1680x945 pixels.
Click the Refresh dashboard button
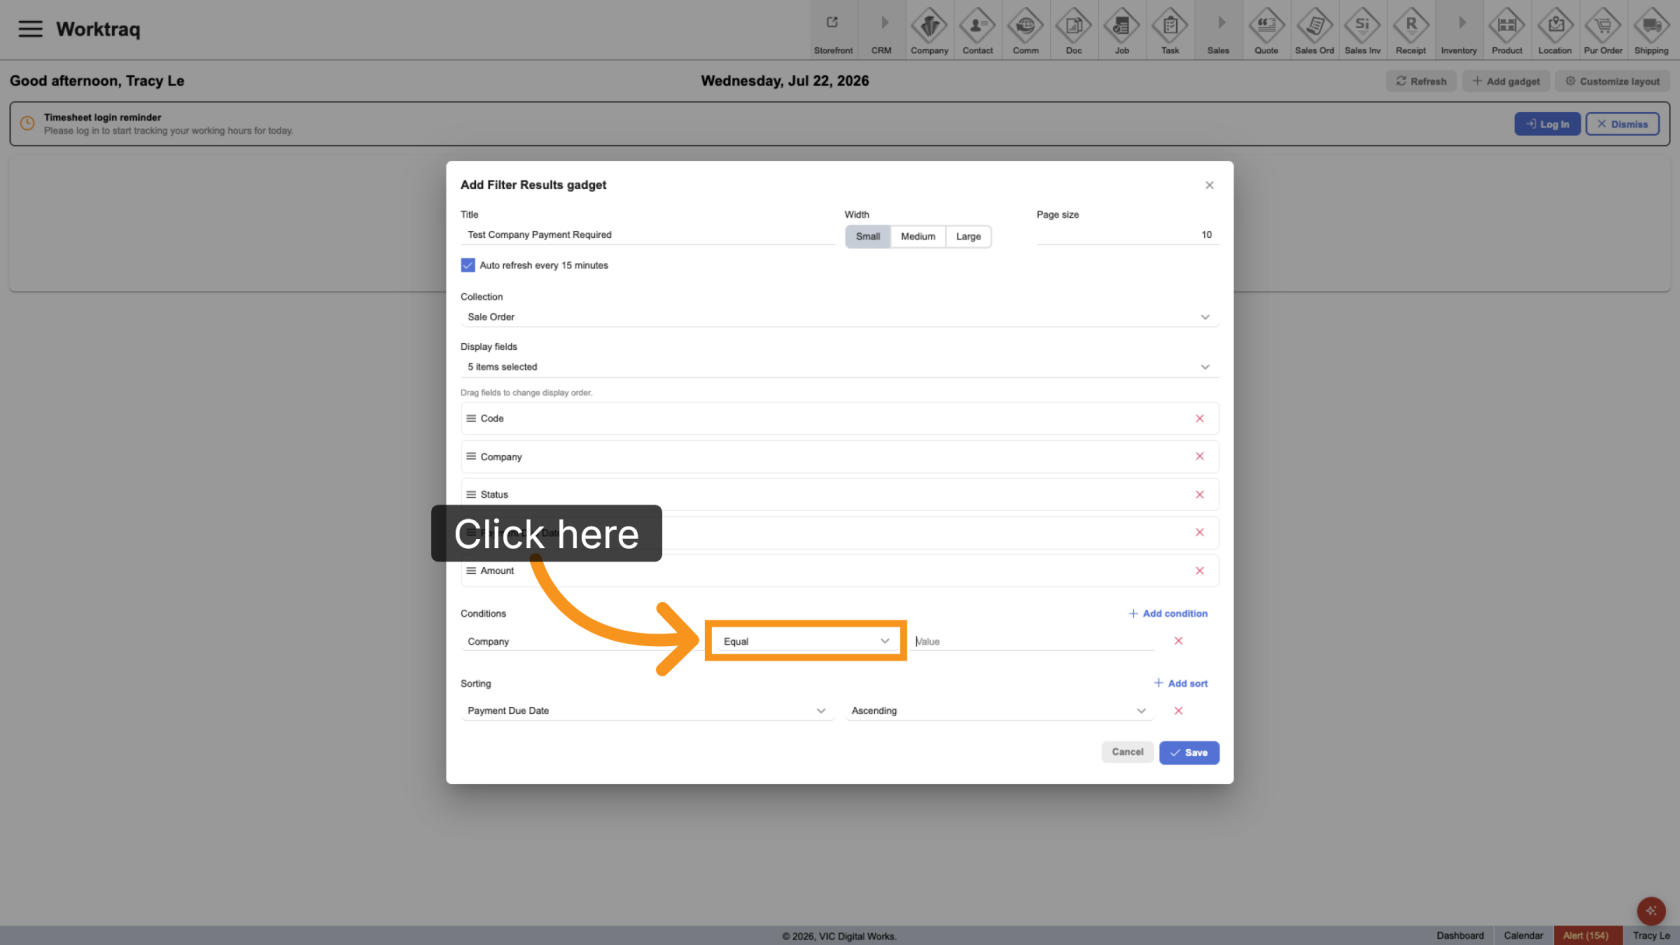click(x=1421, y=82)
